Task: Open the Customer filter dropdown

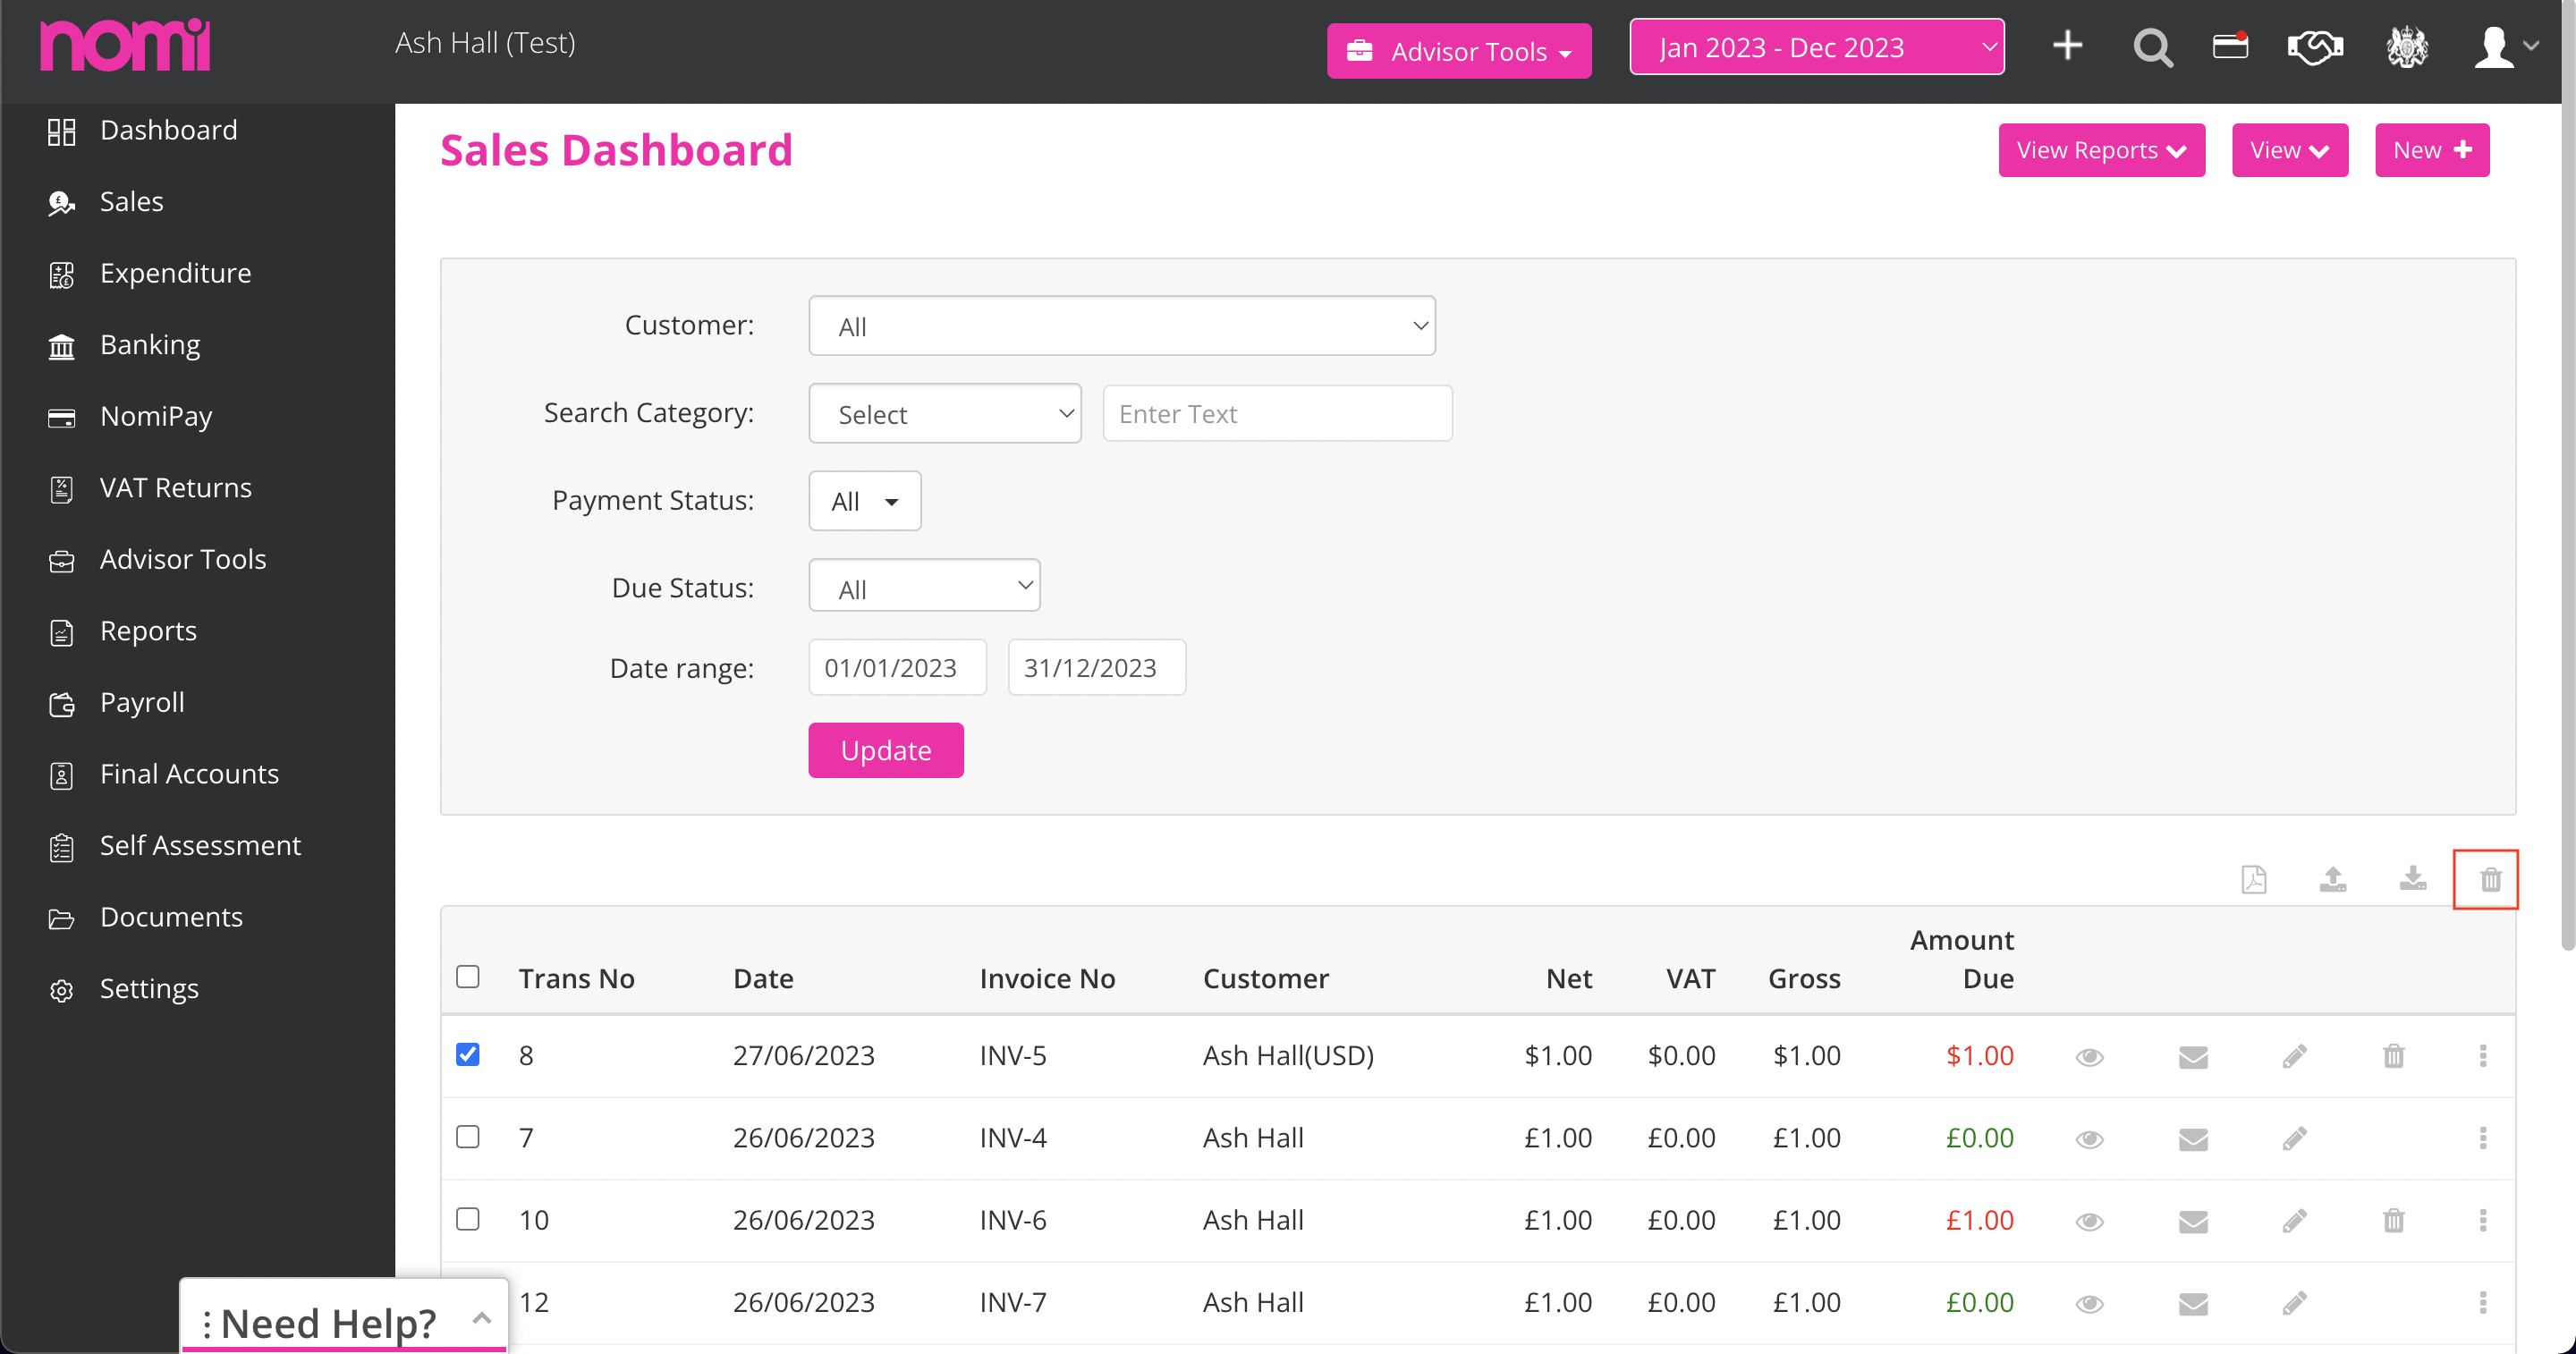Action: (1122, 326)
